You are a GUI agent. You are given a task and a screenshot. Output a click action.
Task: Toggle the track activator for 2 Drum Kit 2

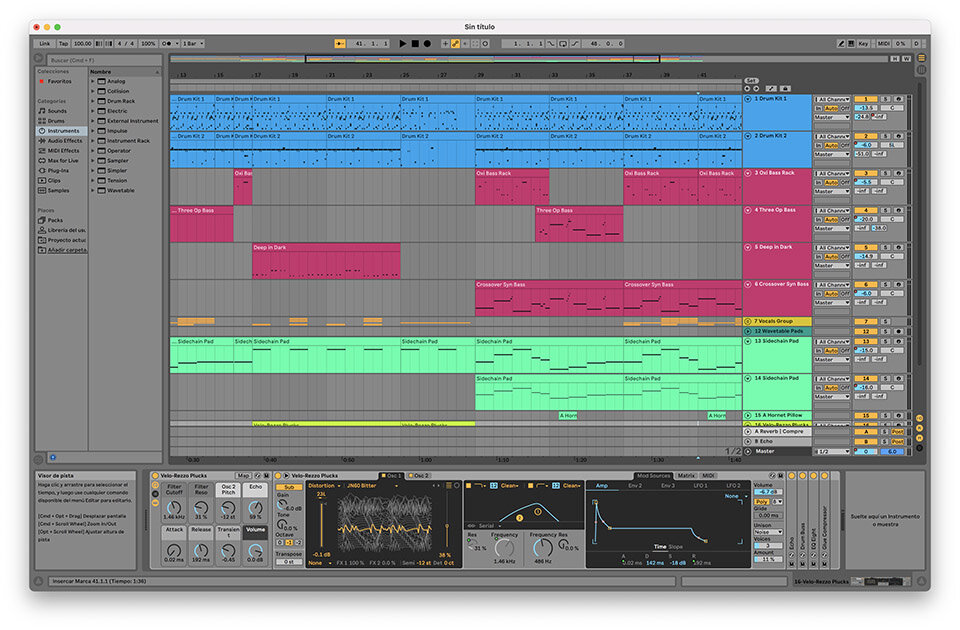(865, 136)
